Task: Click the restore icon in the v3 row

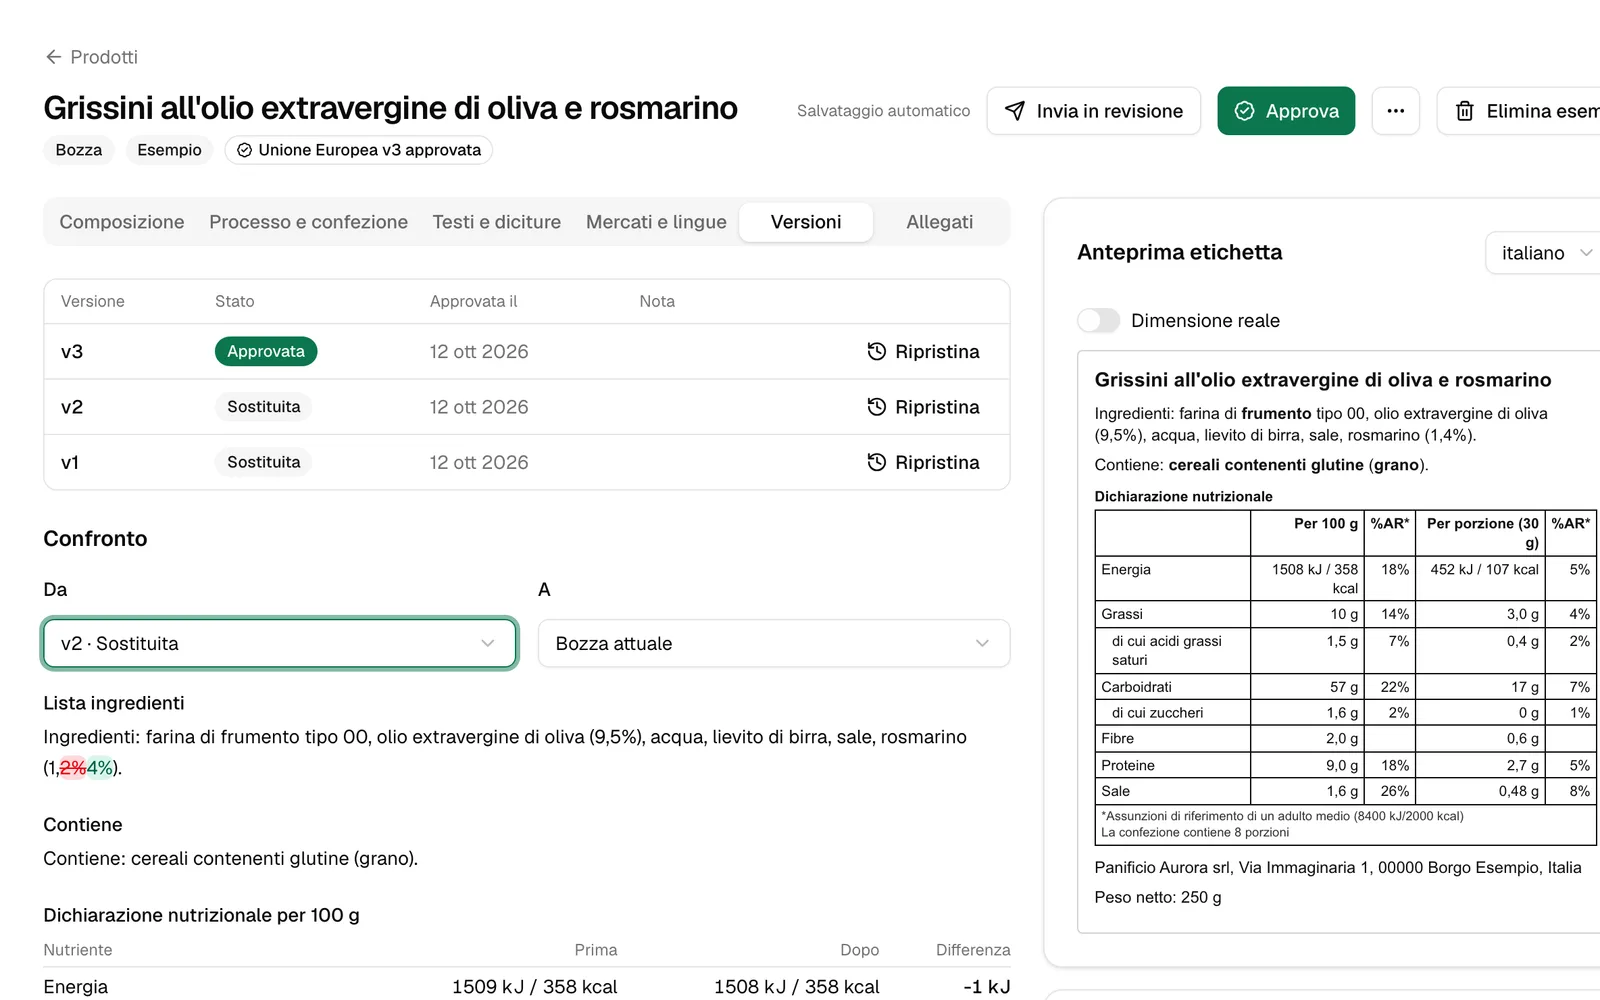Action: pos(877,351)
